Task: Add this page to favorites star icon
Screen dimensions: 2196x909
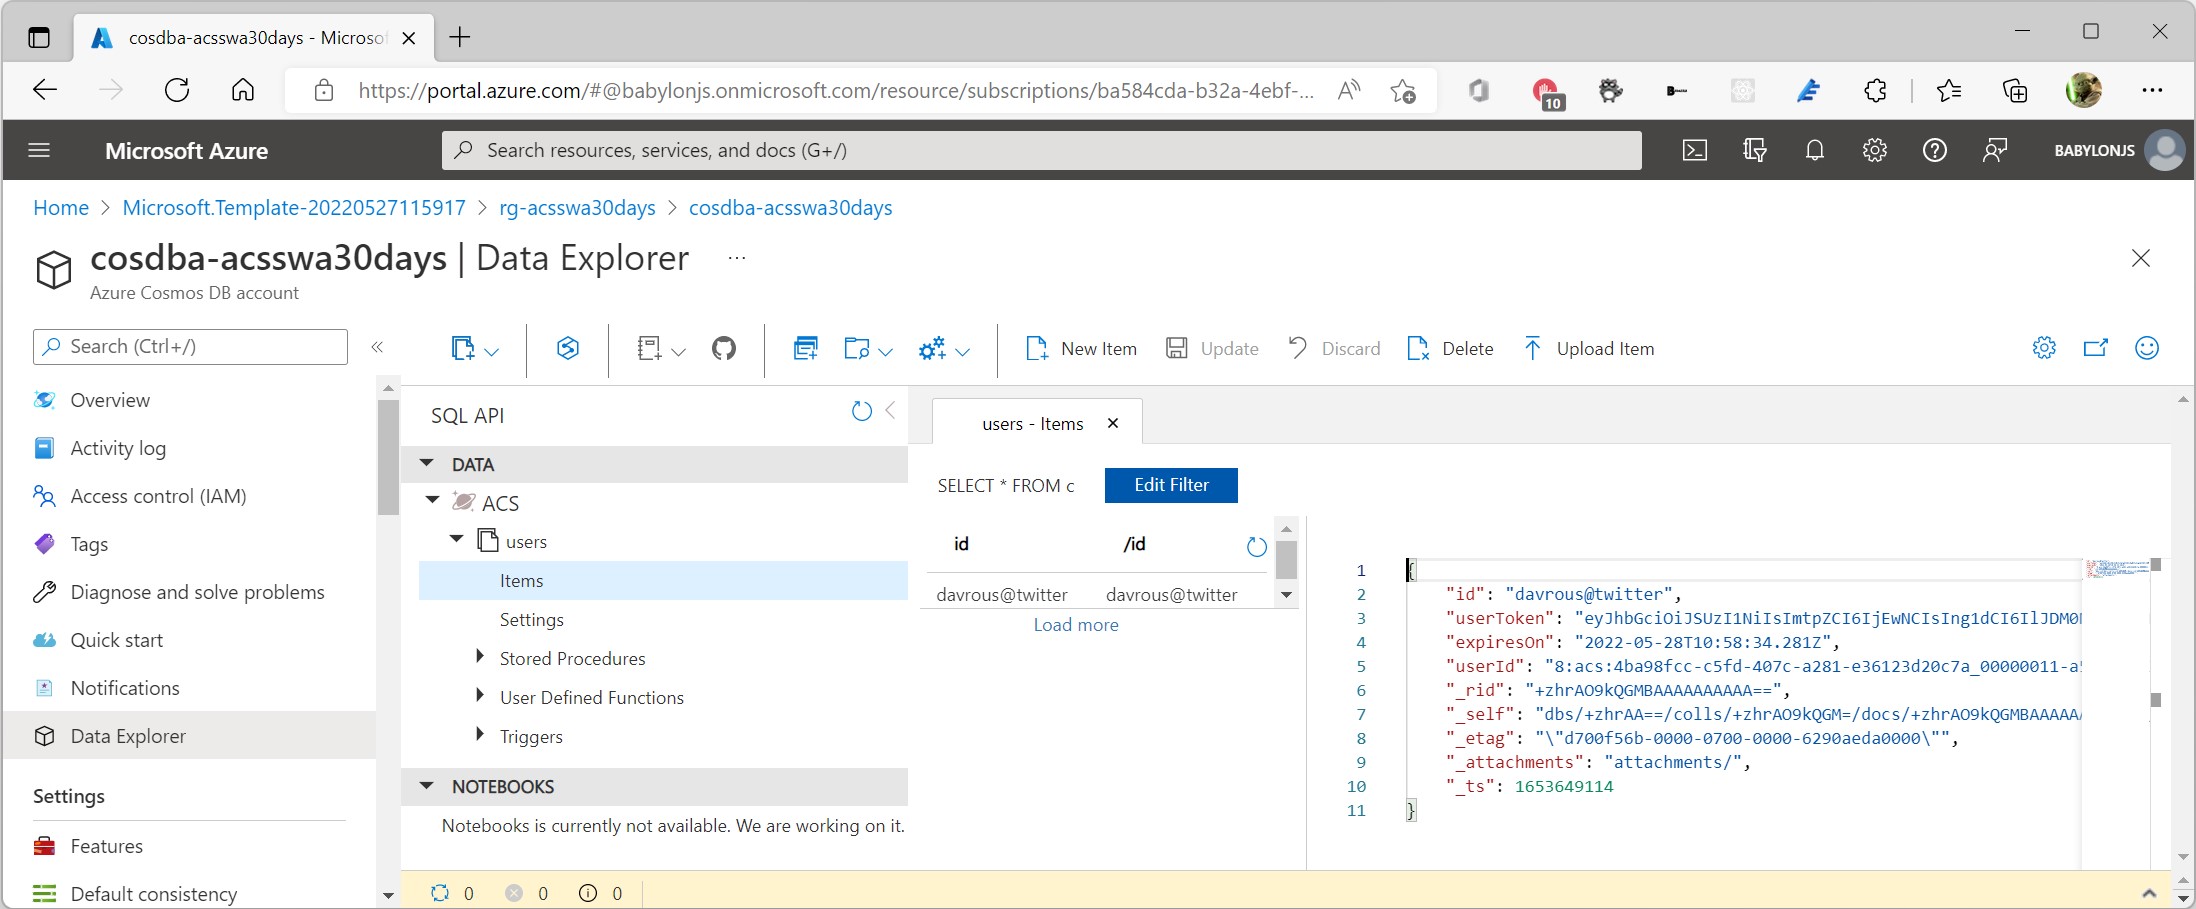Action: click(x=1403, y=91)
